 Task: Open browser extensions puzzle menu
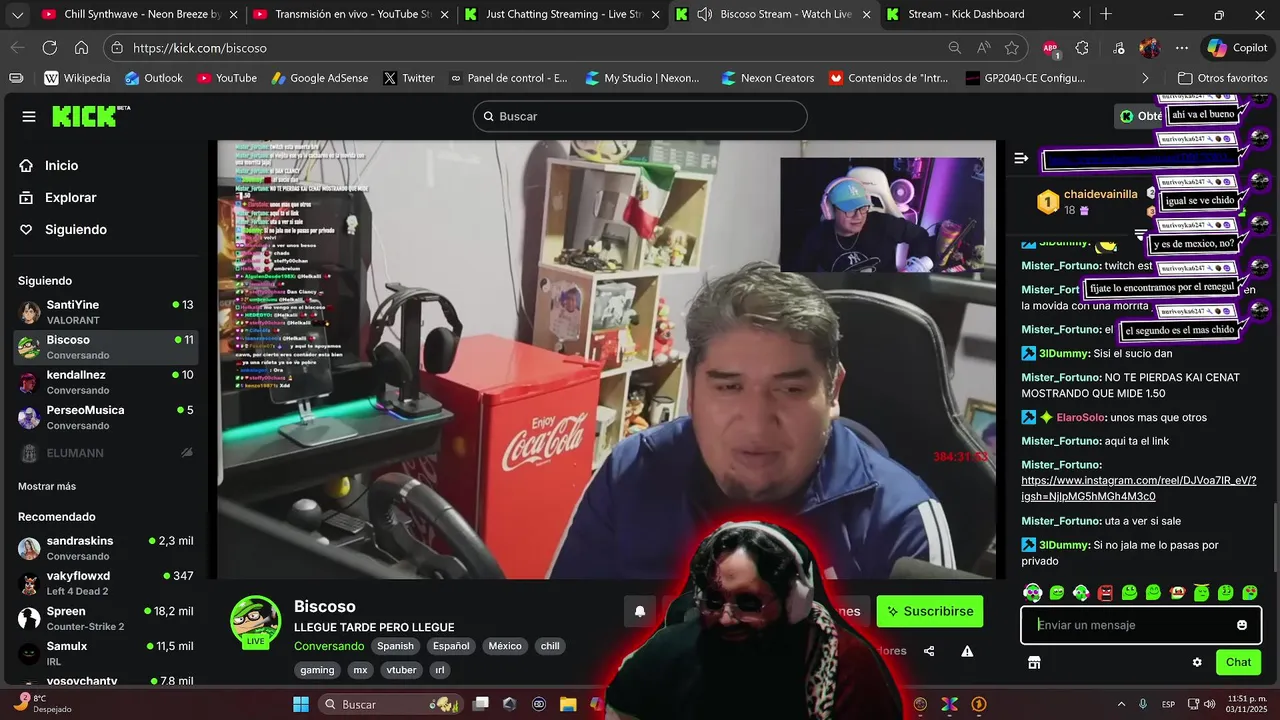[x=1082, y=48]
